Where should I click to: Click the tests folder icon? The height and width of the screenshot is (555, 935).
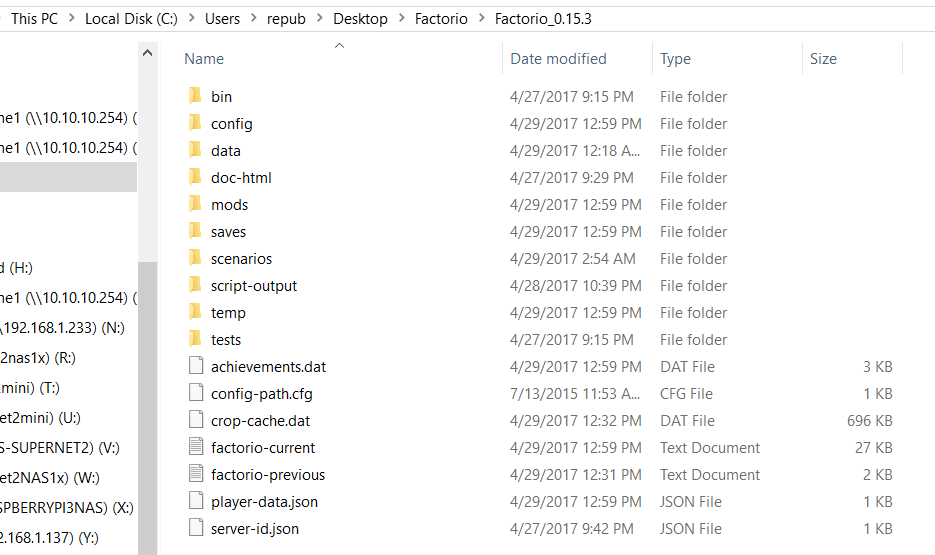coord(195,339)
